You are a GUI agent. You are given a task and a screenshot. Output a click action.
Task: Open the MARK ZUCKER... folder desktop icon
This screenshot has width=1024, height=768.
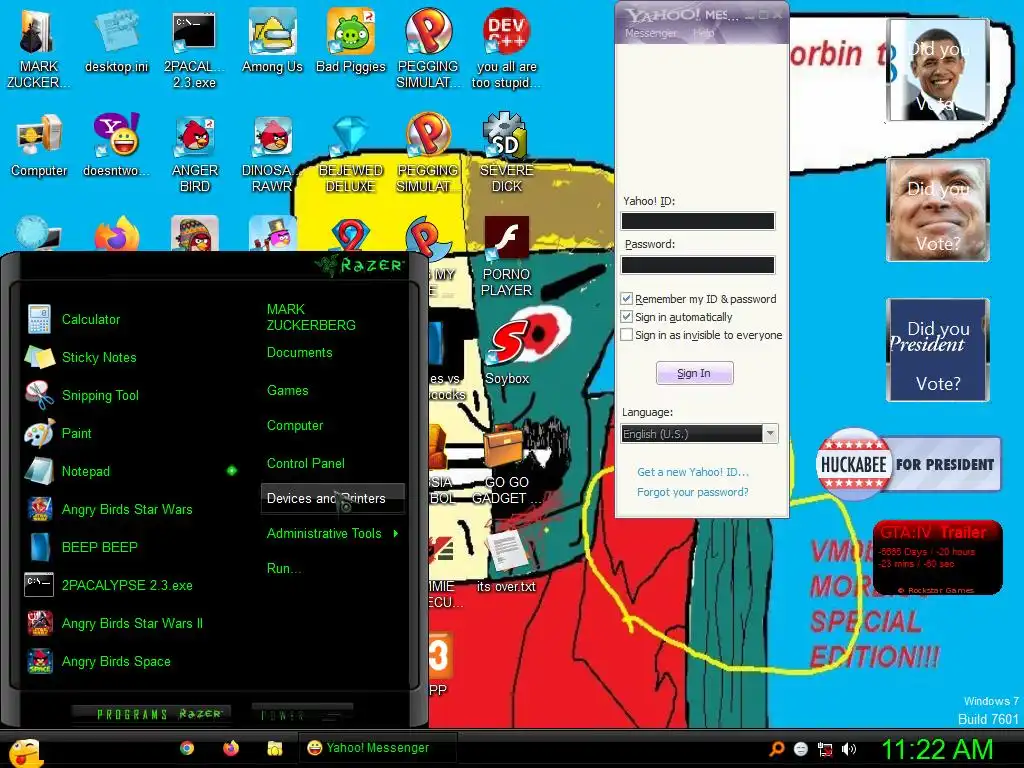tap(38, 49)
